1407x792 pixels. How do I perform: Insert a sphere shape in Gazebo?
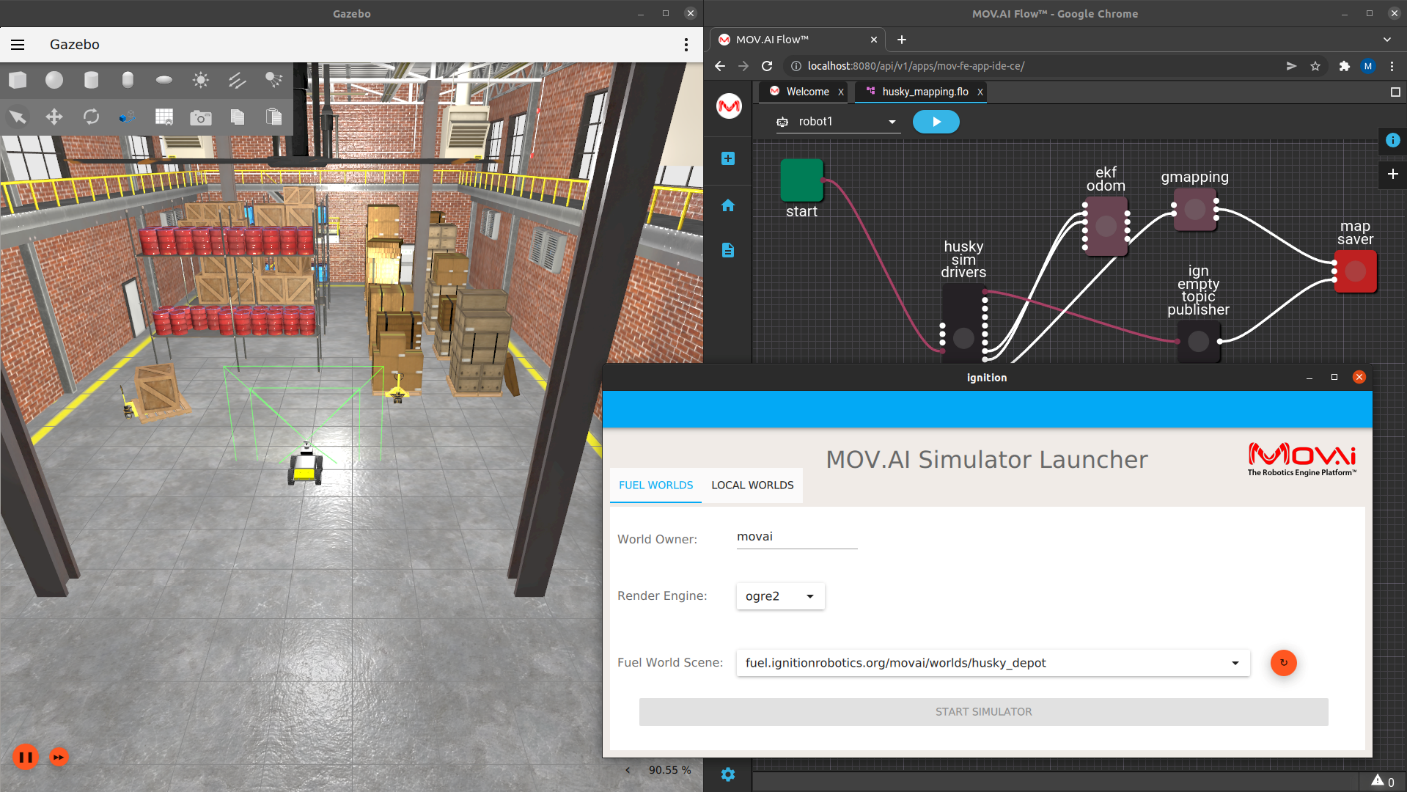(x=54, y=80)
